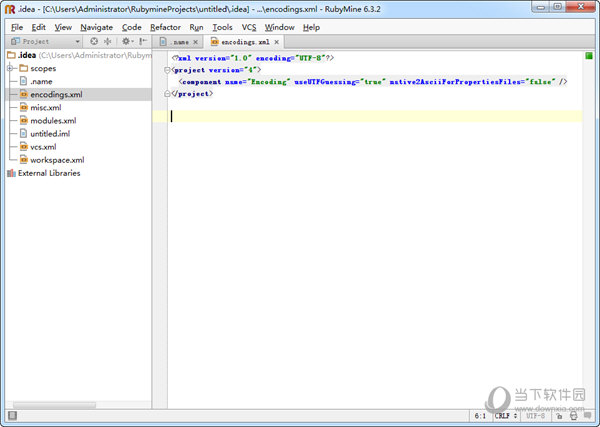
Task: Click the misc.xml file icon
Action: (x=24, y=107)
